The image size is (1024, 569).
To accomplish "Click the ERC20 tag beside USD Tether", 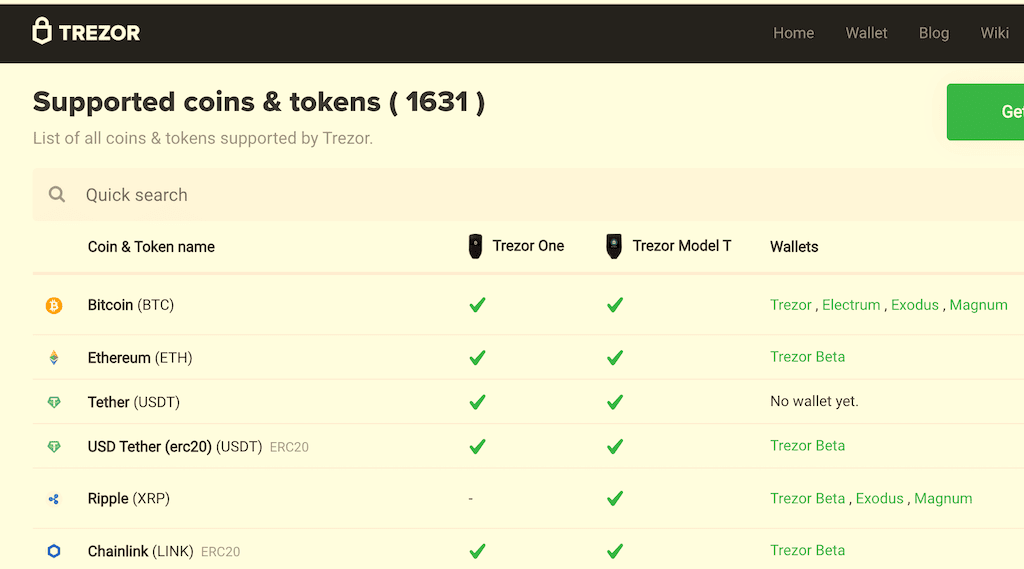I will tap(289, 447).
